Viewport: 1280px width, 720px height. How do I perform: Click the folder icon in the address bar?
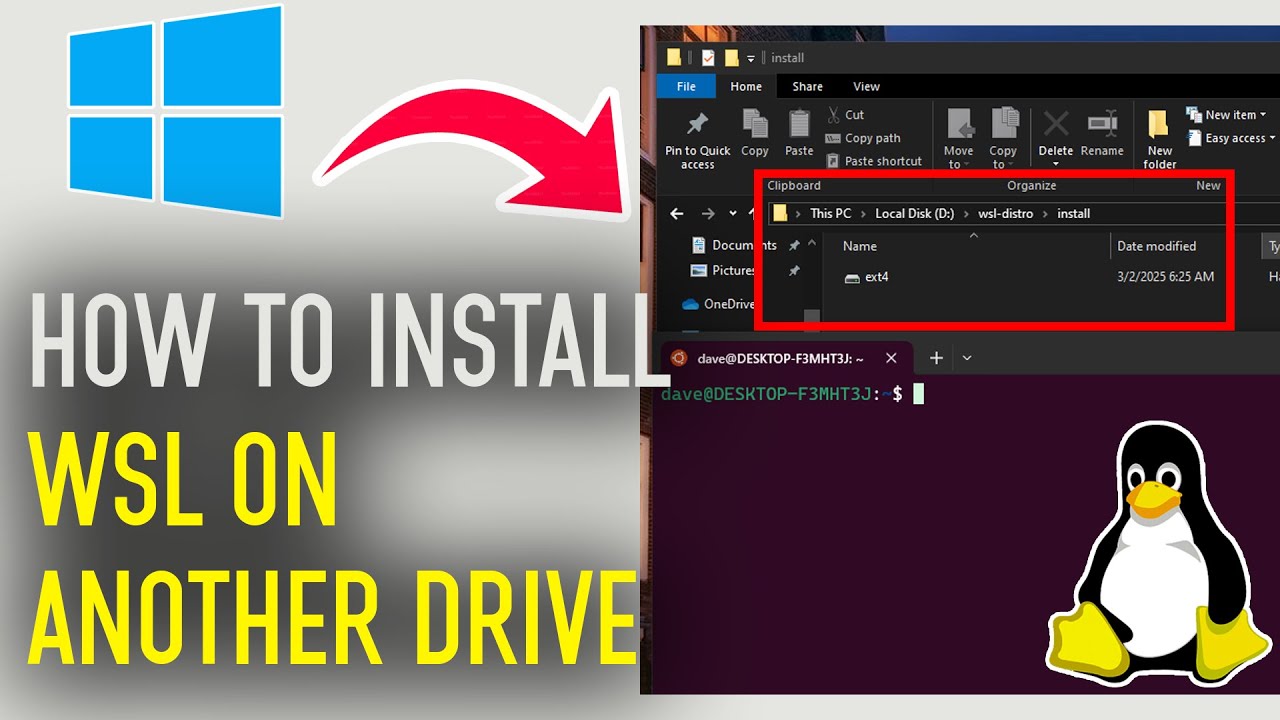[781, 213]
